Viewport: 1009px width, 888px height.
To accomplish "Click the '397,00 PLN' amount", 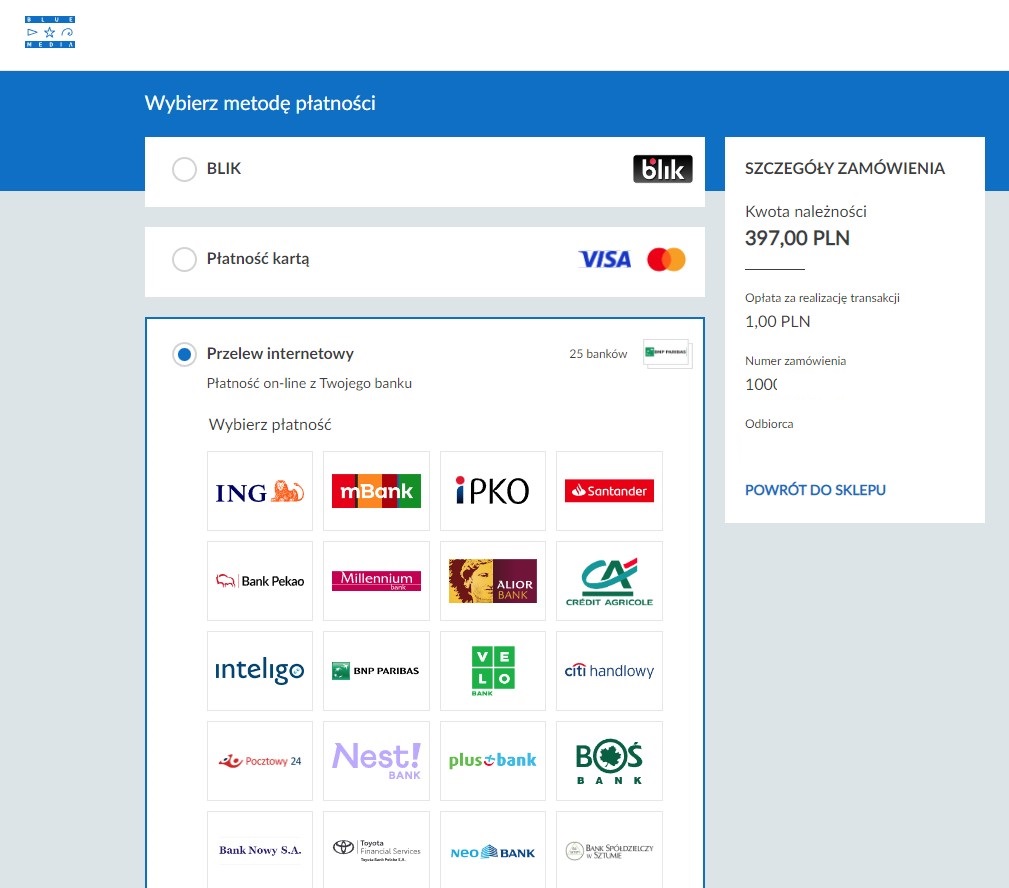I will coord(797,238).
